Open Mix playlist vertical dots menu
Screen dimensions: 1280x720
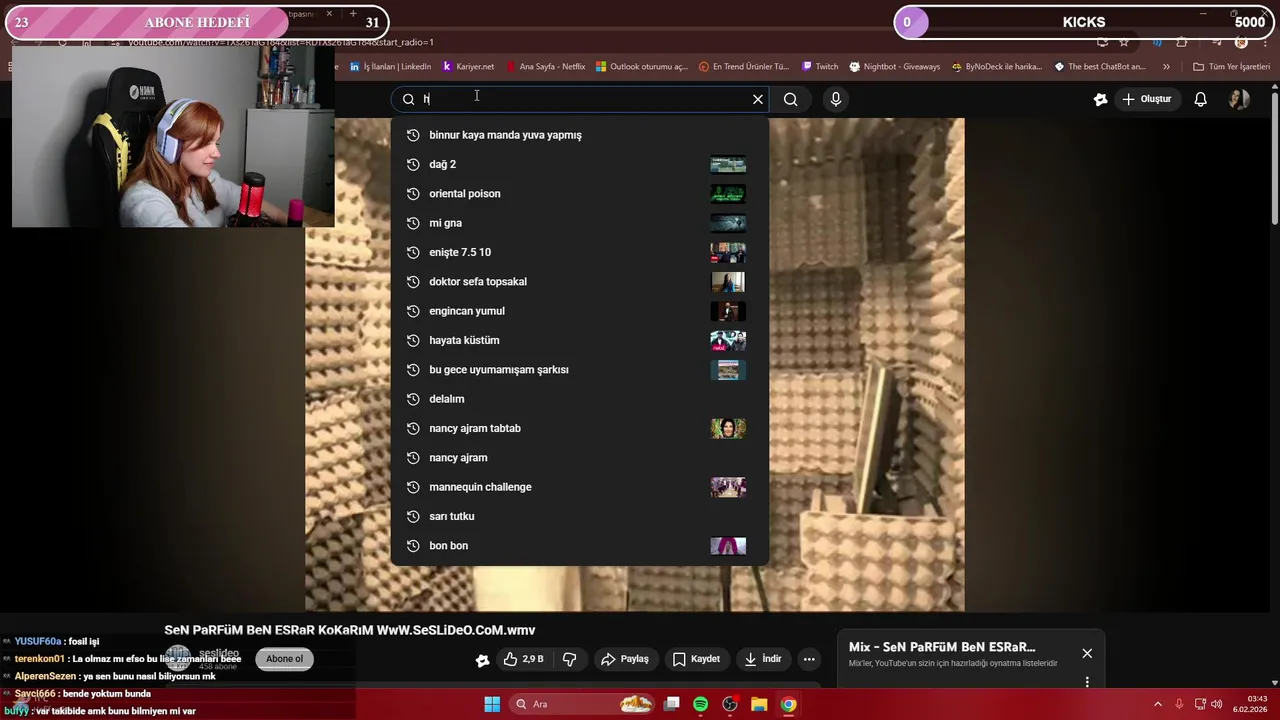click(1087, 682)
